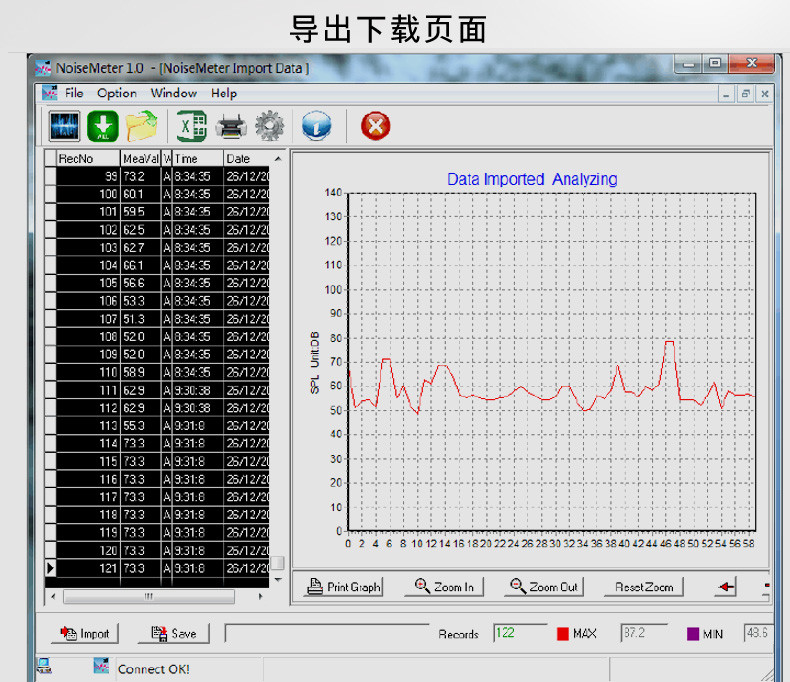Click the Zoom In button
790x682 pixels.
tap(444, 587)
